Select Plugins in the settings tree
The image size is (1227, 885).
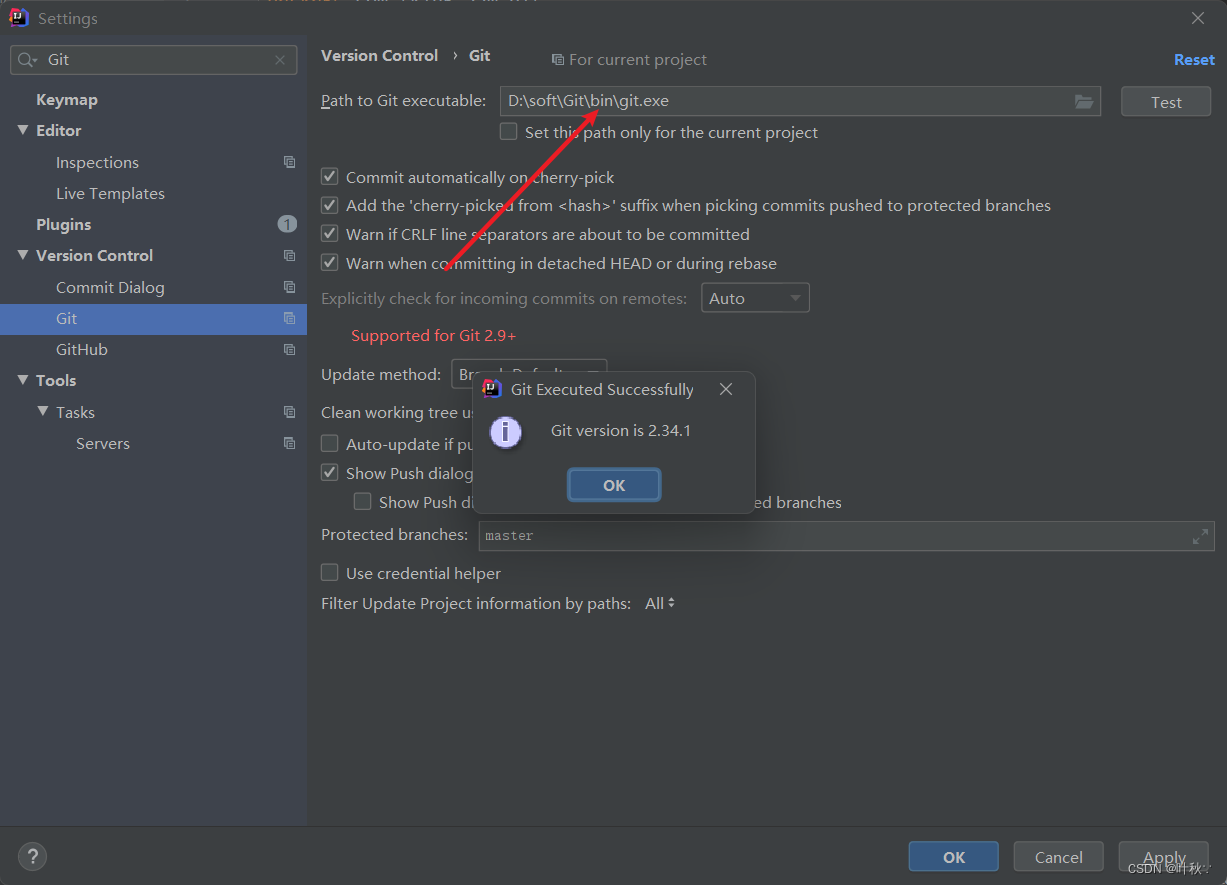[63, 224]
